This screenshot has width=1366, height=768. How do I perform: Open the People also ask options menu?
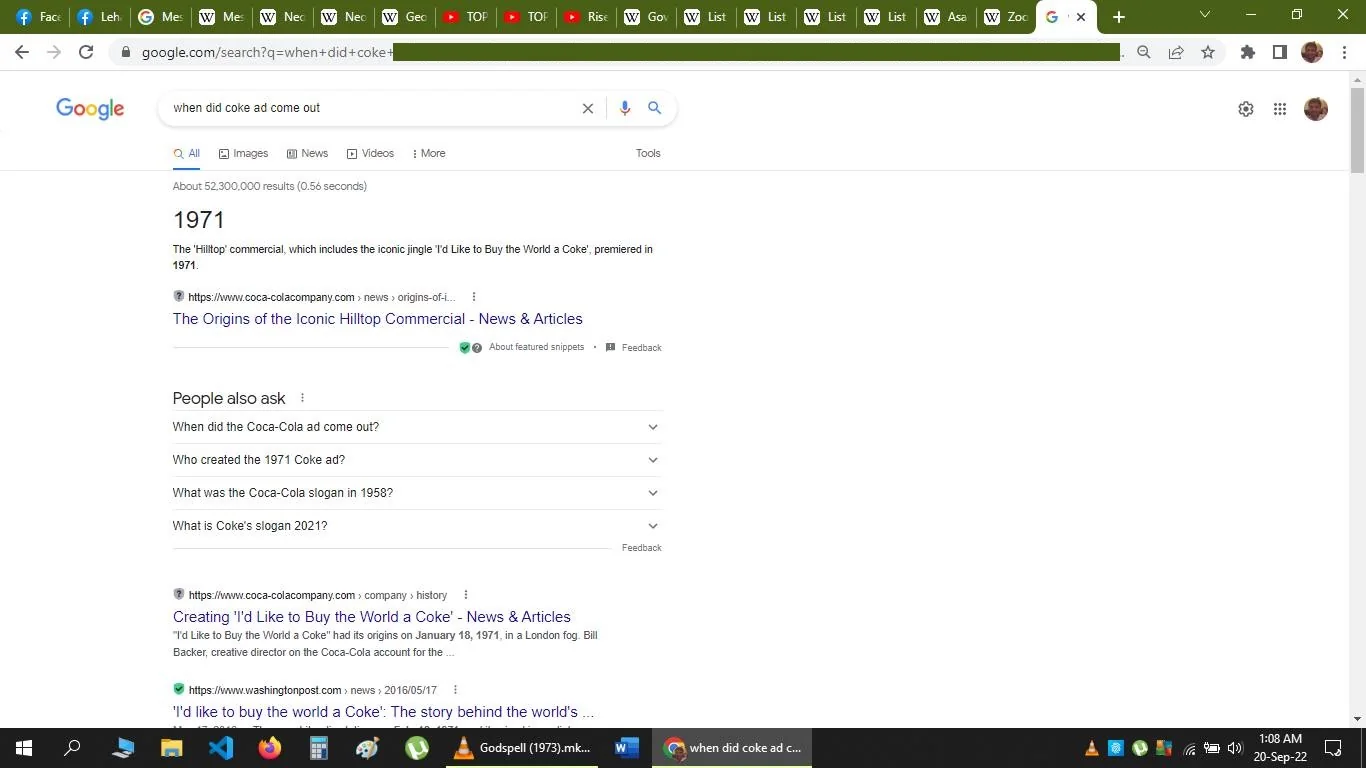(302, 398)
